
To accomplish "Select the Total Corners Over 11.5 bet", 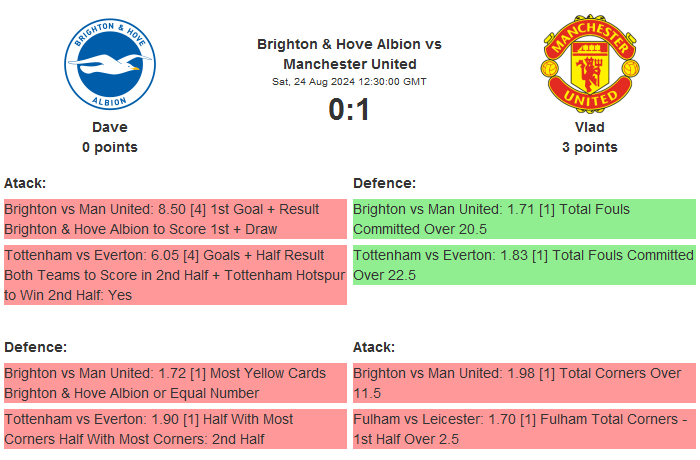I will 523,383.
